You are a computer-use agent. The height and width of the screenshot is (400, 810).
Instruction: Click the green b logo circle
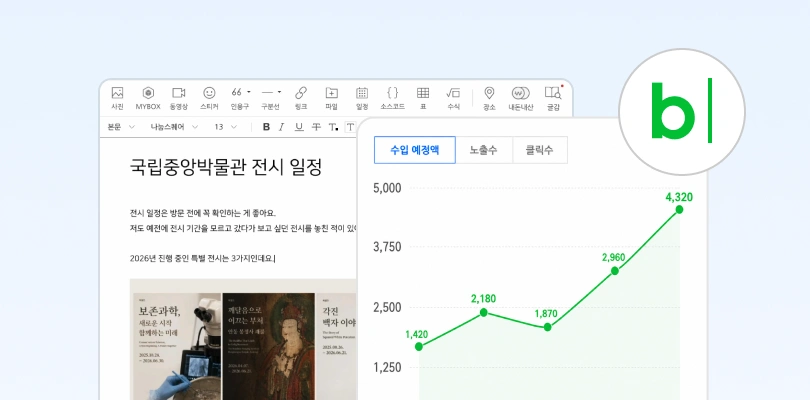coord(682,112)
